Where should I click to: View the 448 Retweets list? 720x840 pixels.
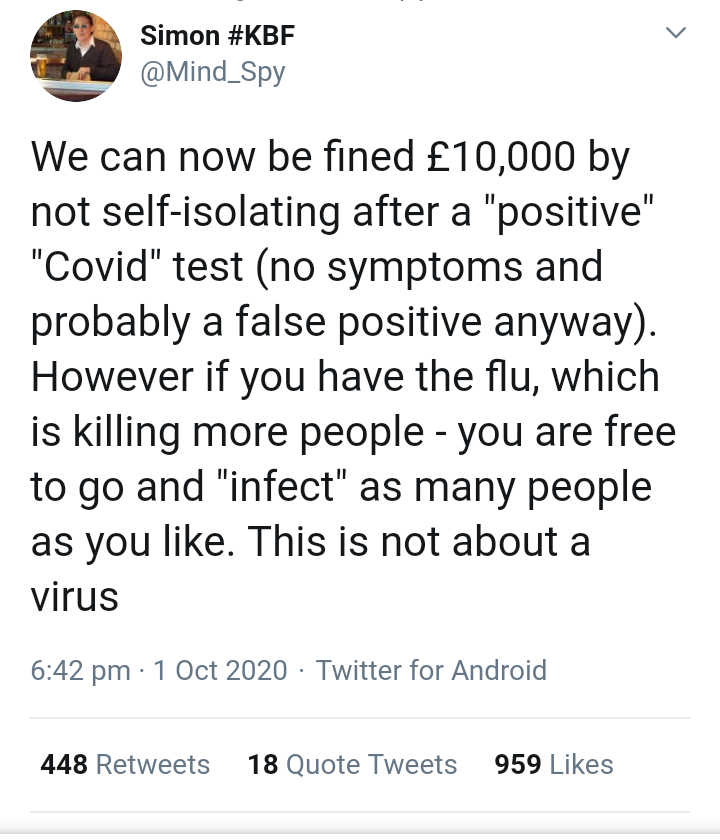click(125, 764)
